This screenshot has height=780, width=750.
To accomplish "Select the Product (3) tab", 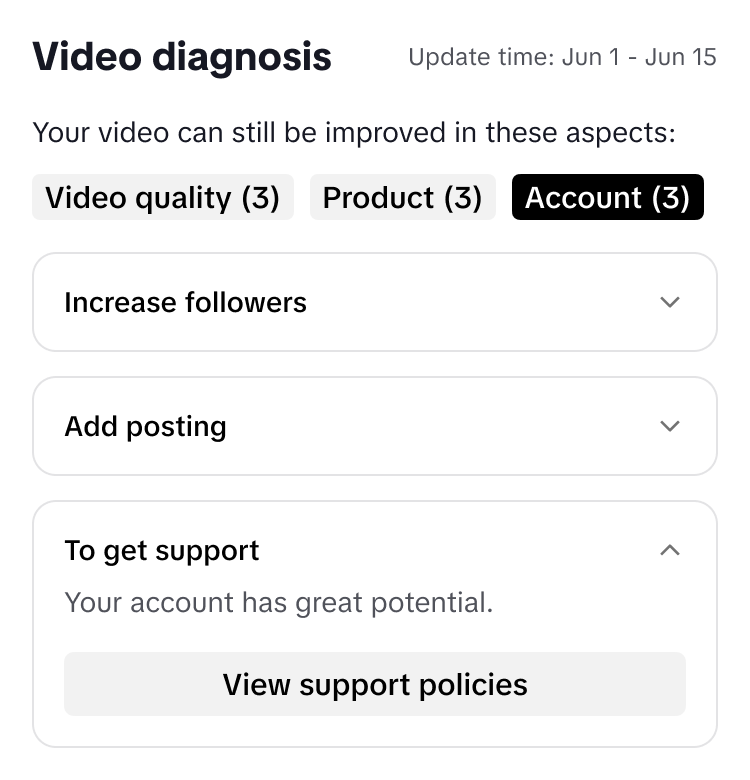I will (x=402, y=198).
